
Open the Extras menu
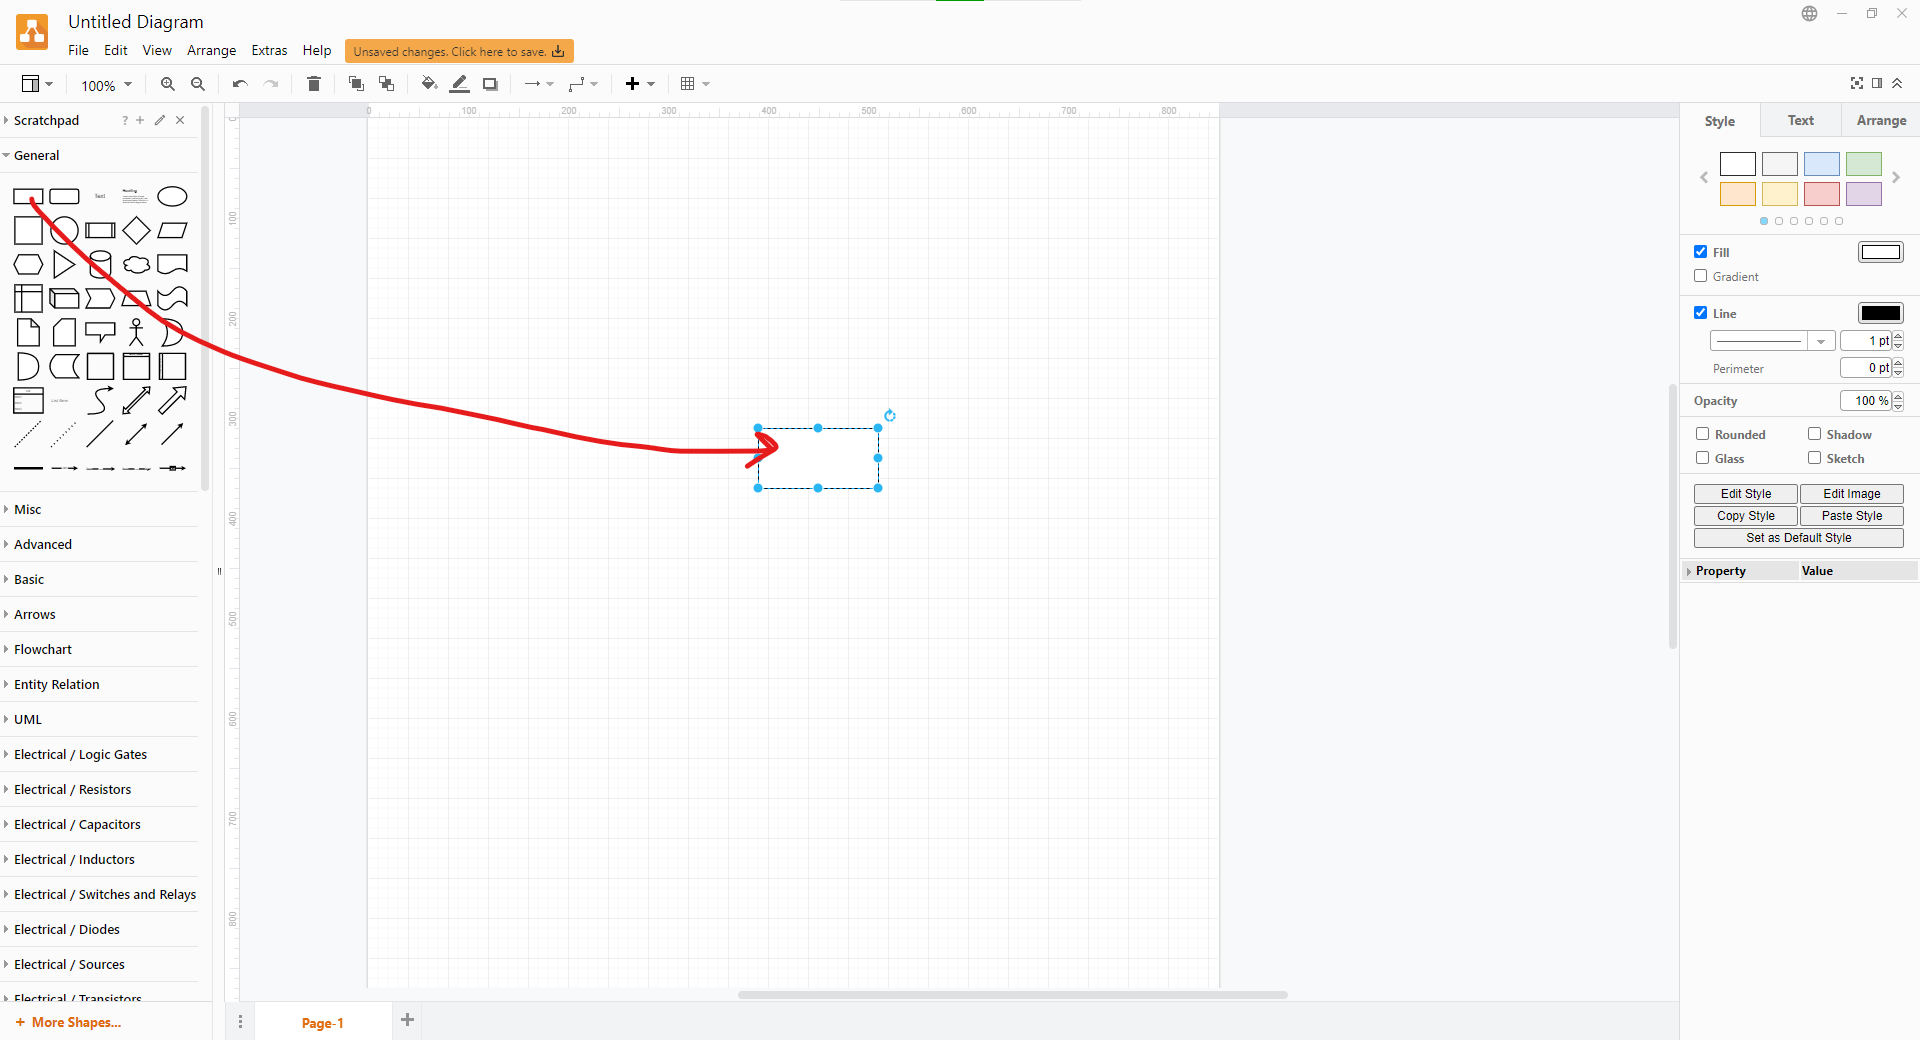tap(268, 50)
